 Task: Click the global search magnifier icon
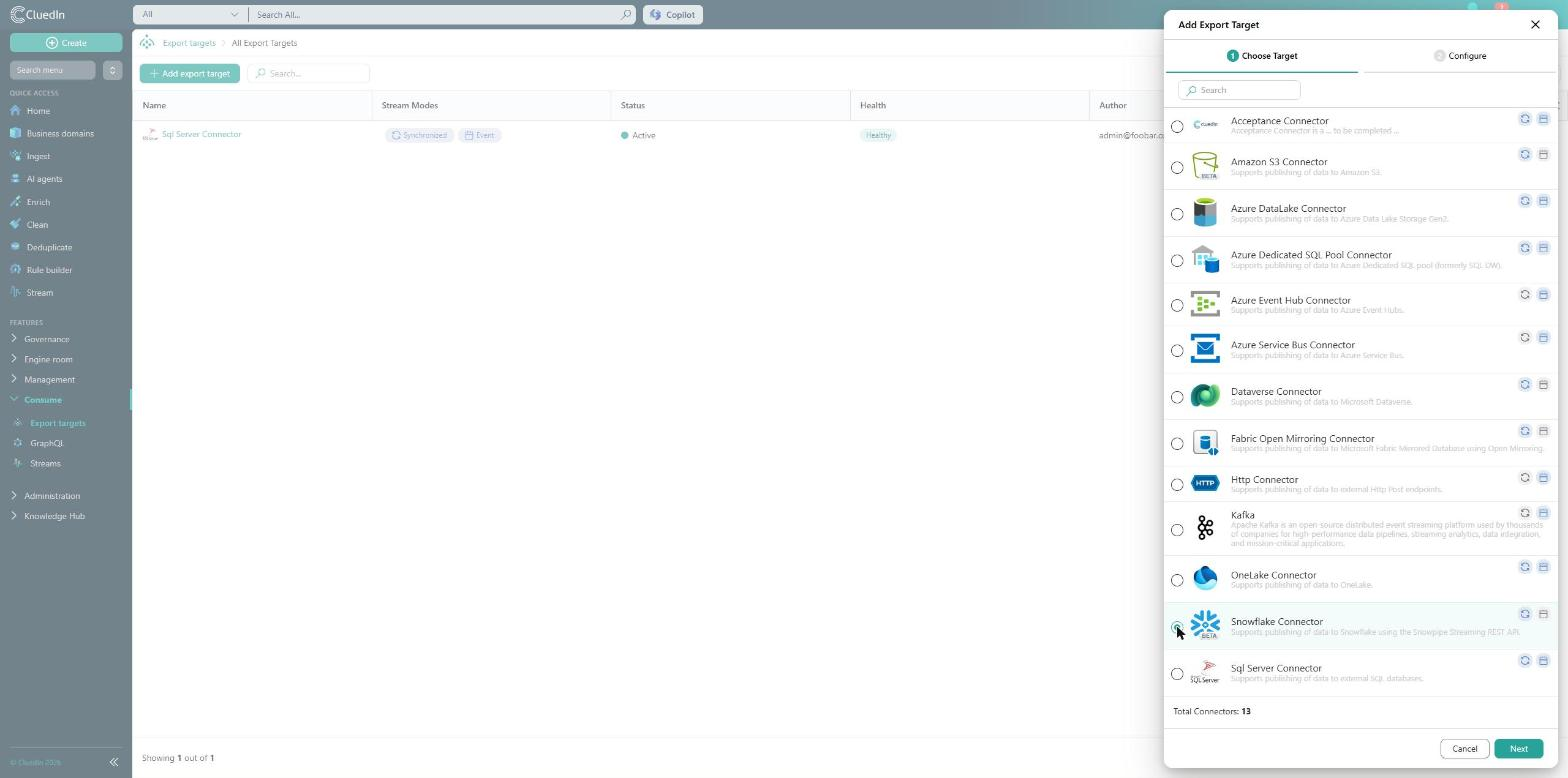[x=626, y=15]
